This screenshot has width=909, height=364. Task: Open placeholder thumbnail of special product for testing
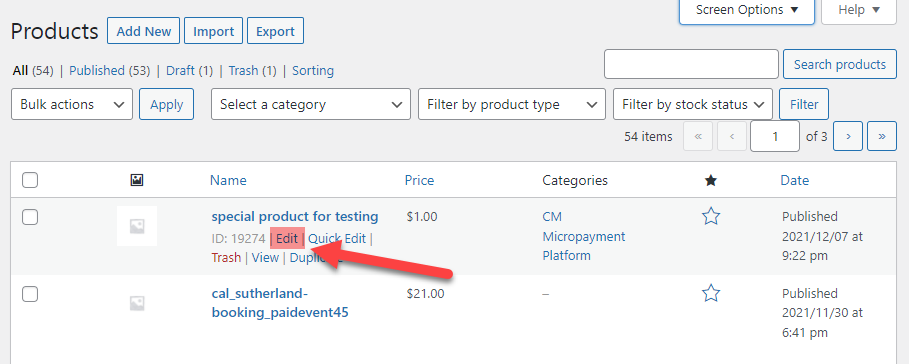click(x=137, y=226)
